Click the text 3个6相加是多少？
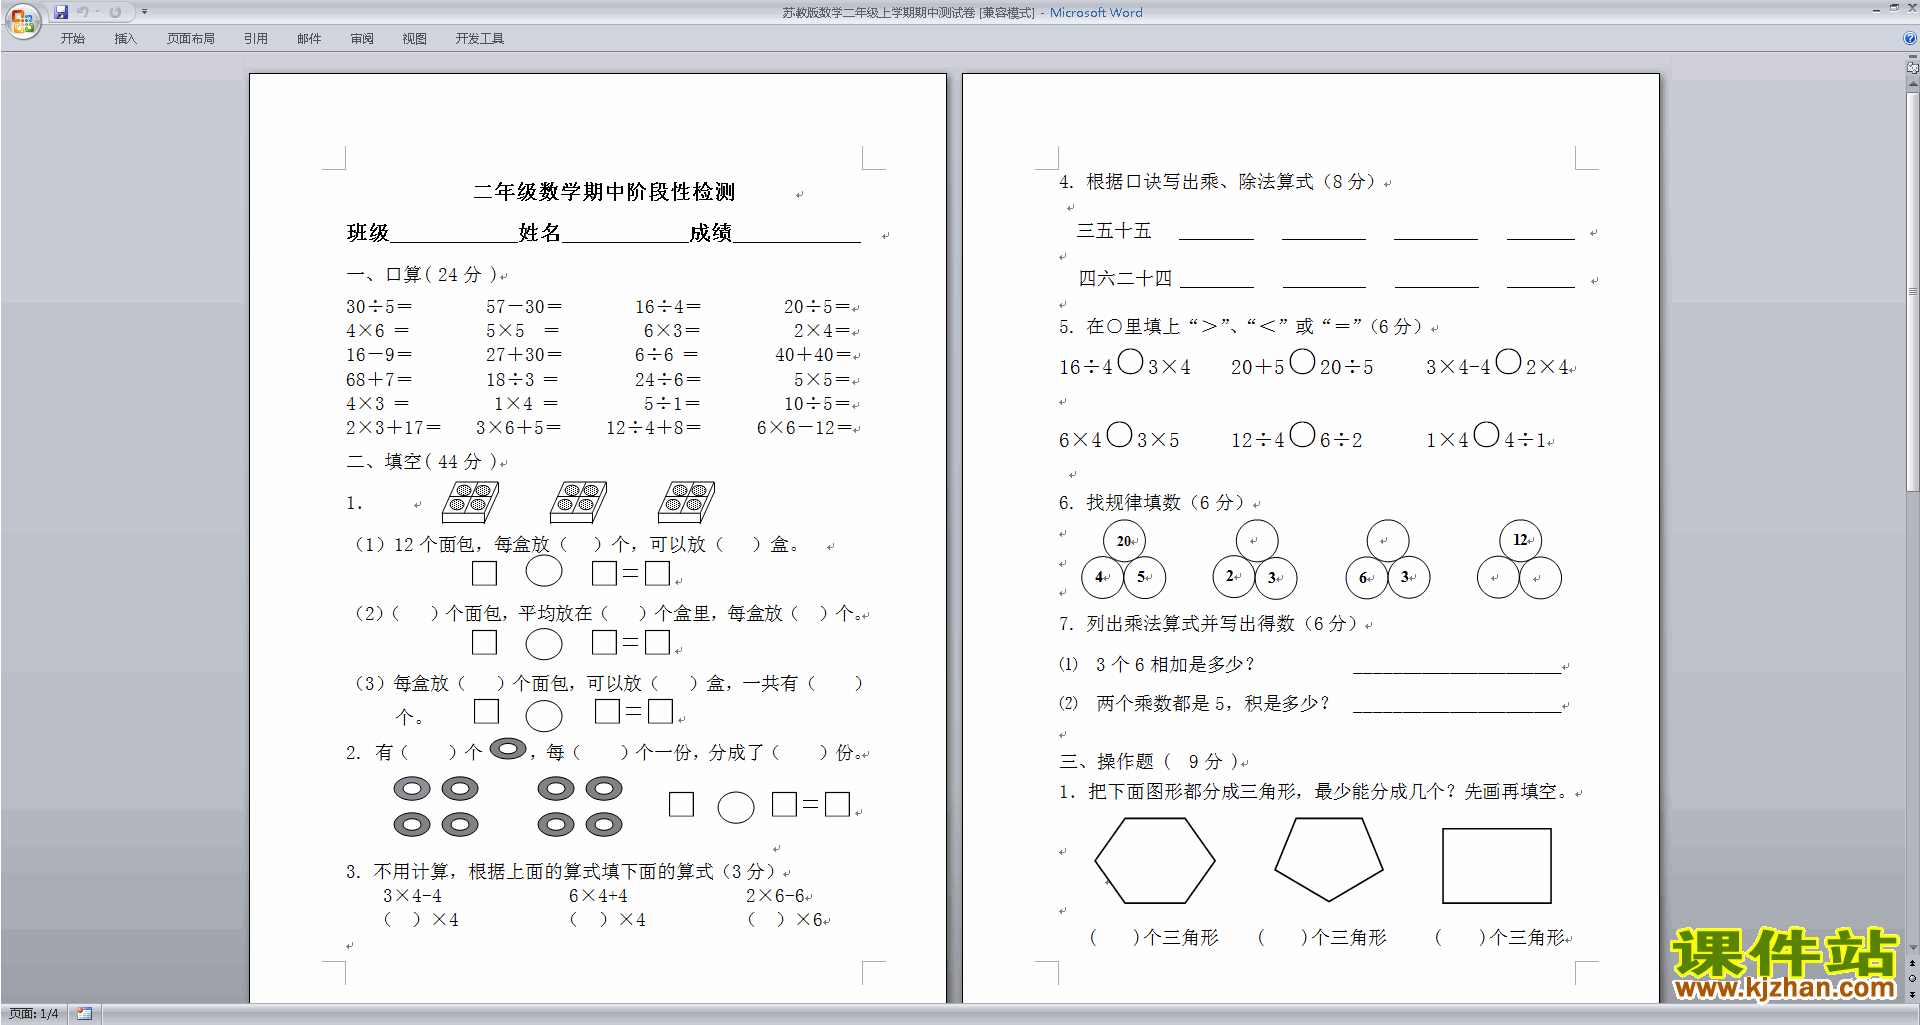The height and width of the screenshot is (1025, 1920). click(x=1175, y=665)
